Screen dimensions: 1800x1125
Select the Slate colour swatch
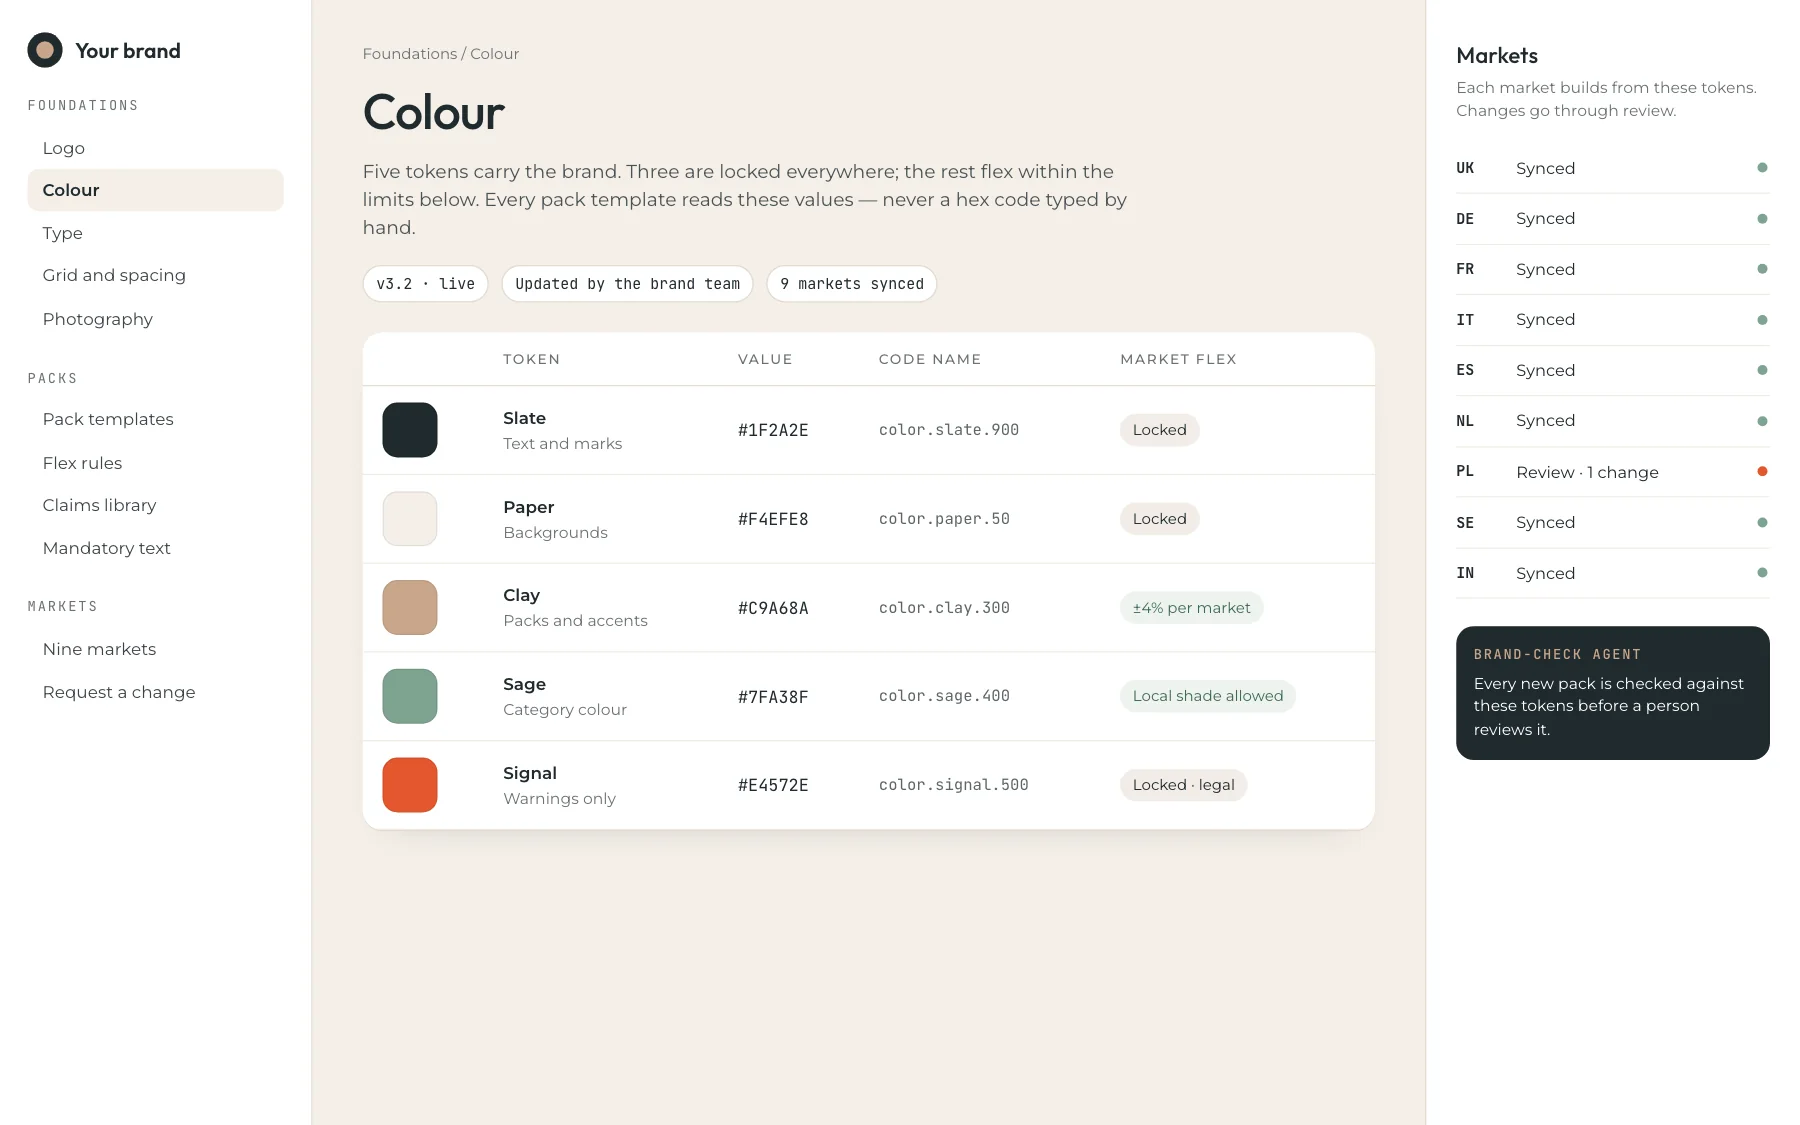(410, 430)
